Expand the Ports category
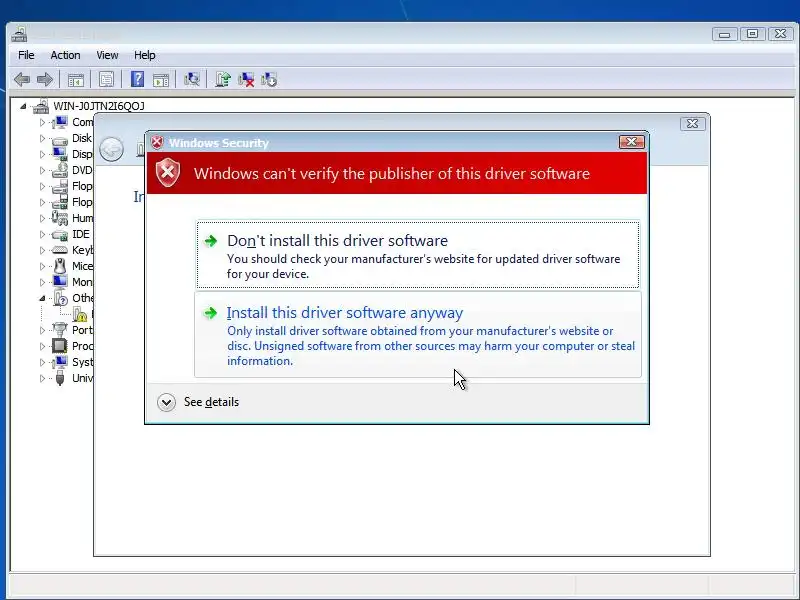 [42, 330]
